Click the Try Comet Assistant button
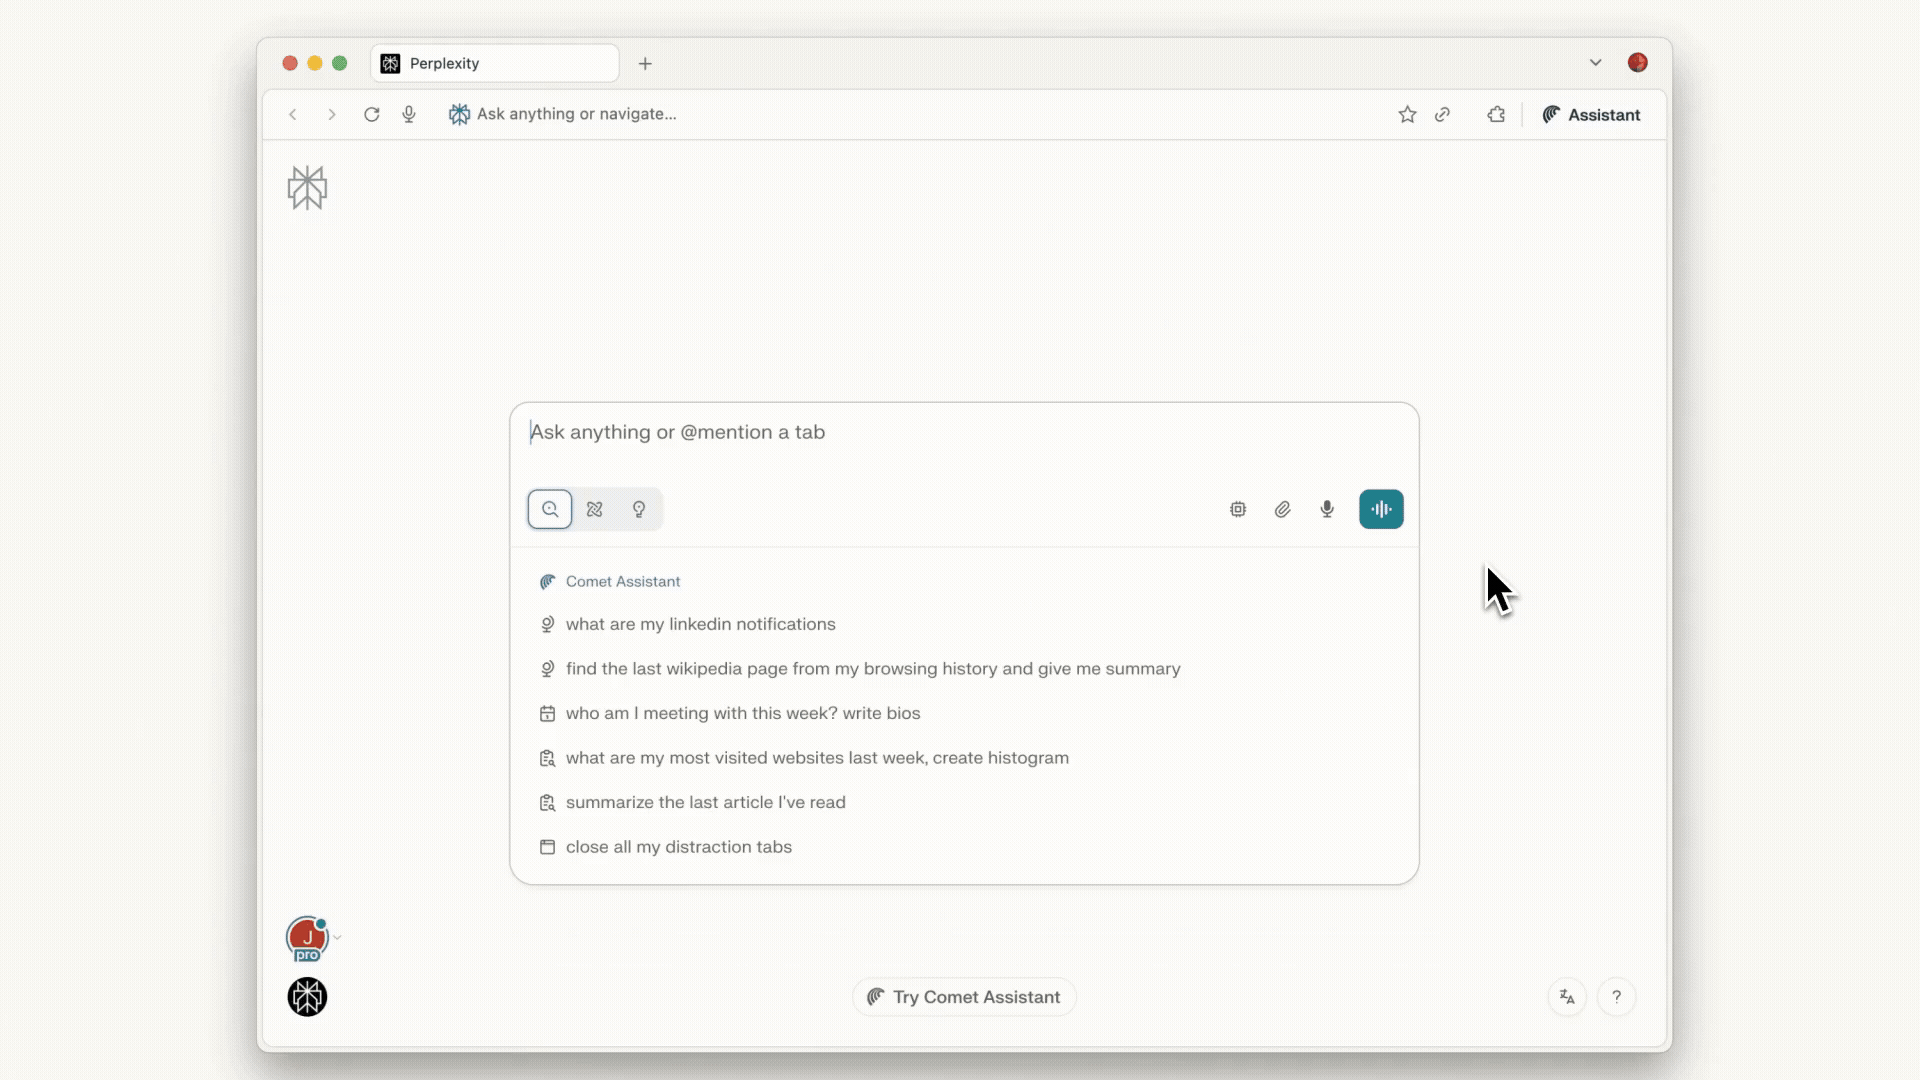This screenshot has width=1920, height=1080. pyautogui.click(x=964, y=997)
